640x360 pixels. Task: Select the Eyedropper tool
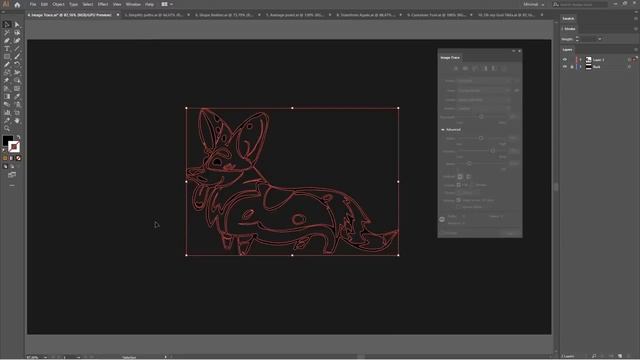tap(17, 96)
